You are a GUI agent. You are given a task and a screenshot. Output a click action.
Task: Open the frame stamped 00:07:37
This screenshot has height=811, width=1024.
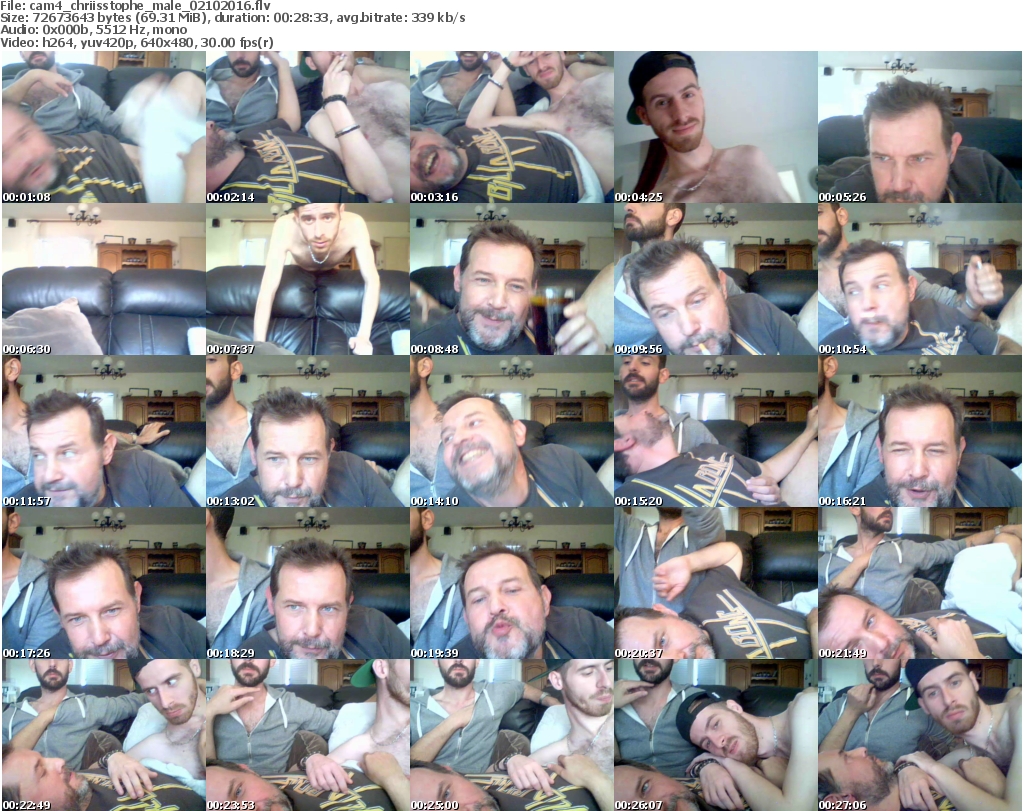pyautogui.click(x=308, y=279)
